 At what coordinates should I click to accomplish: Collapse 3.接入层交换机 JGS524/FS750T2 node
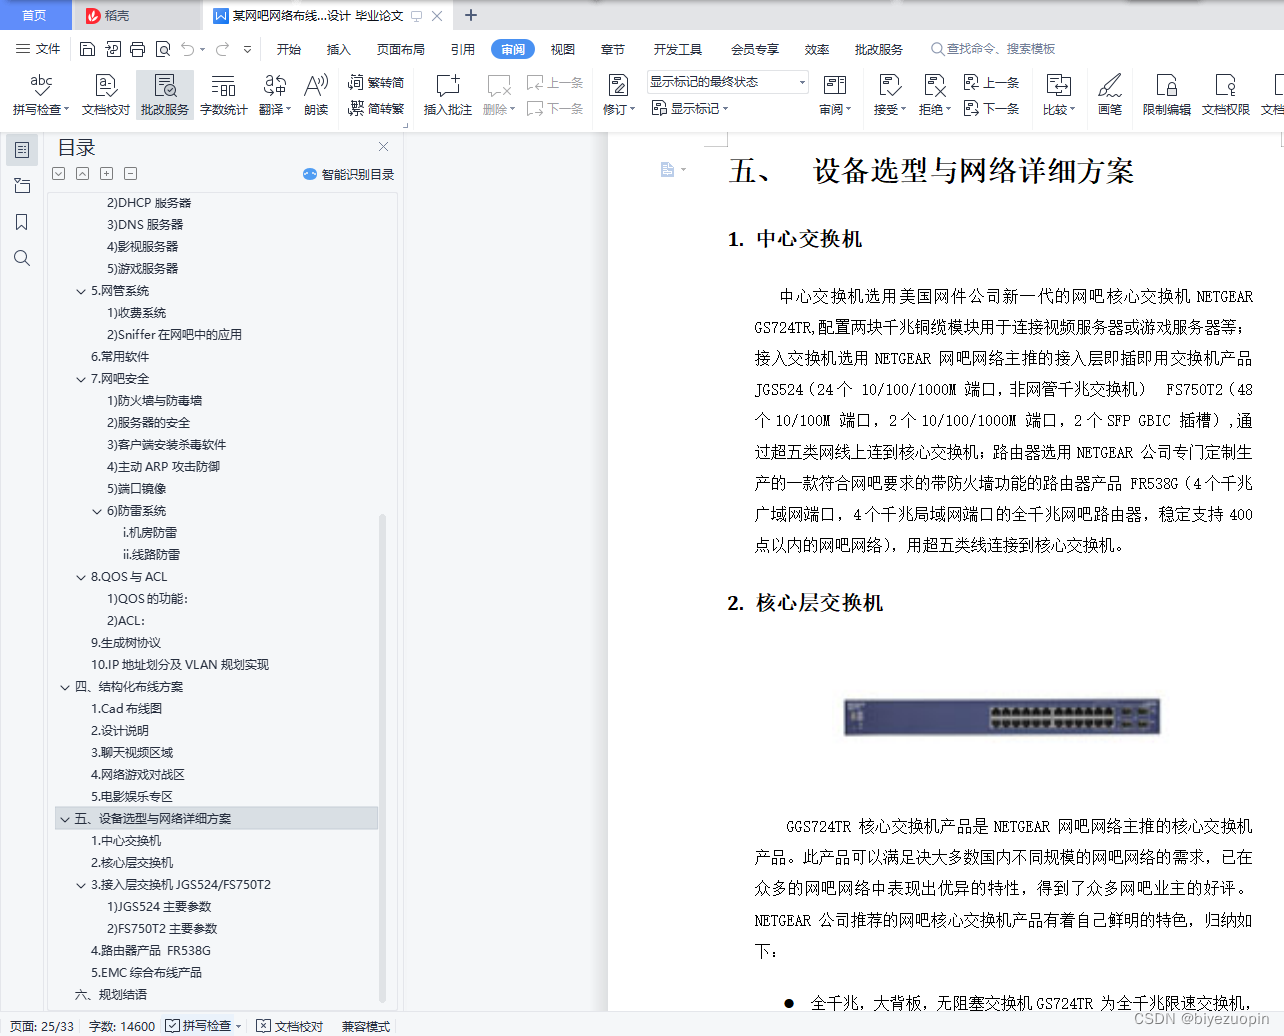coord(81,885)
